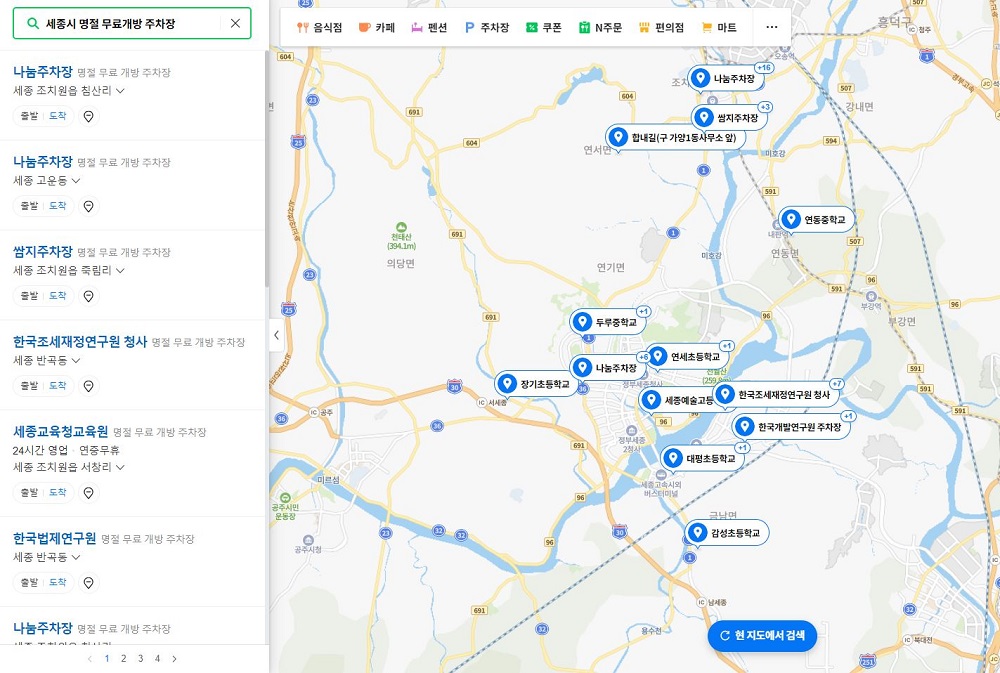Click the 현 지도에서 검색 button
Screen dimensions: 1000x673
pyautogui.click(x=762, y=636)
